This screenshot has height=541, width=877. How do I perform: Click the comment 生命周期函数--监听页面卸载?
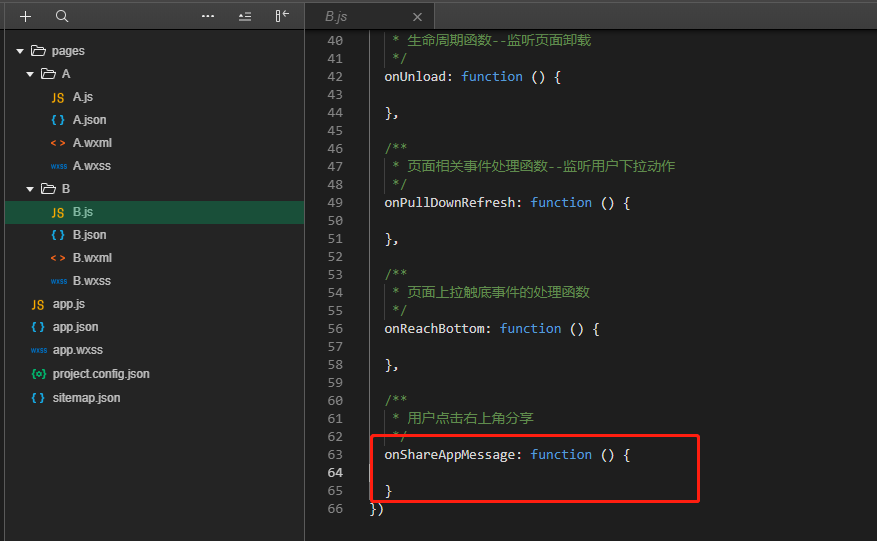point(499,40)
